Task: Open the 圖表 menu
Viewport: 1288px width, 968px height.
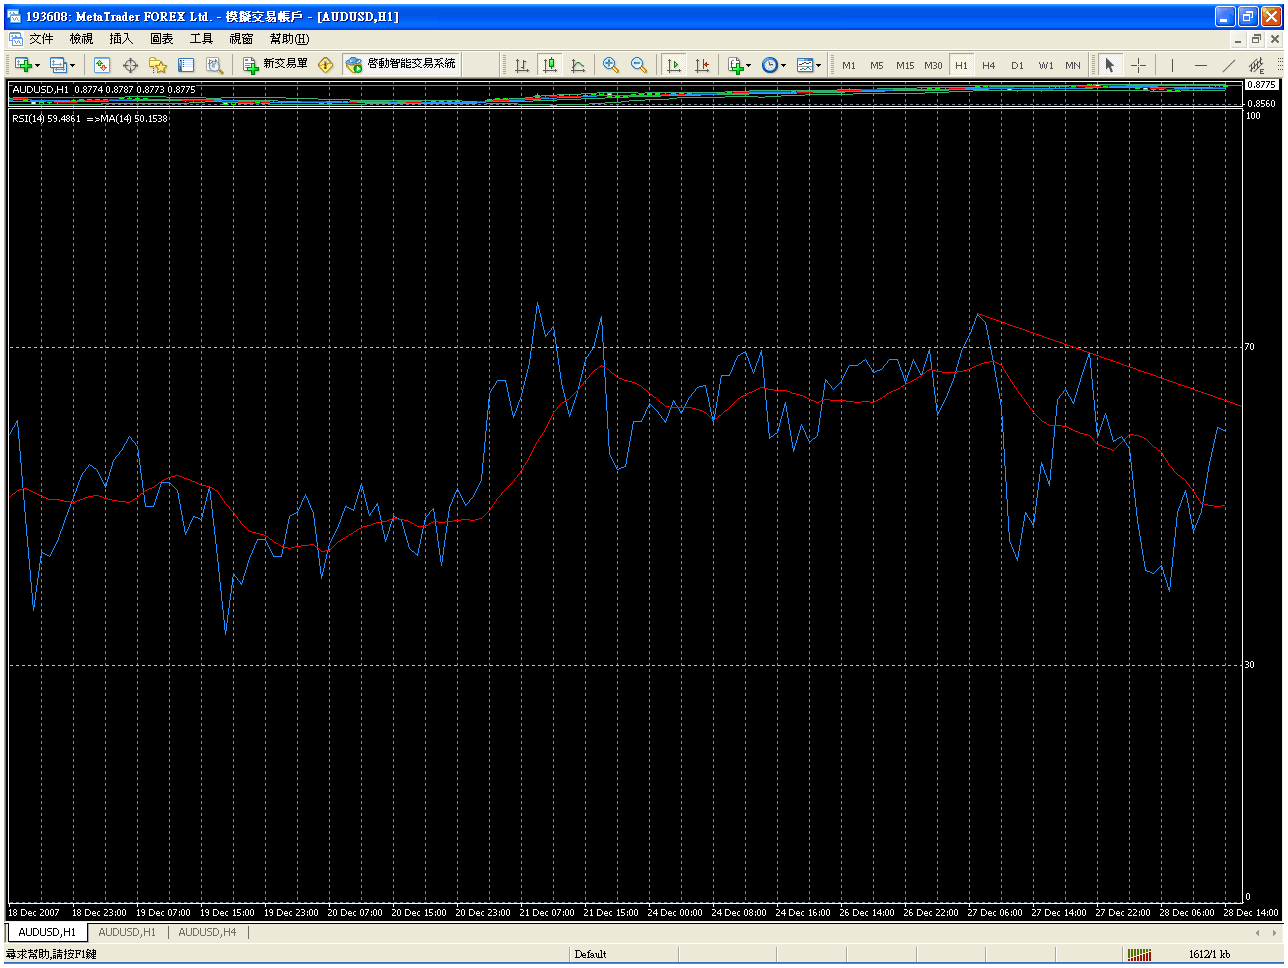Action: tap(161, 39)
